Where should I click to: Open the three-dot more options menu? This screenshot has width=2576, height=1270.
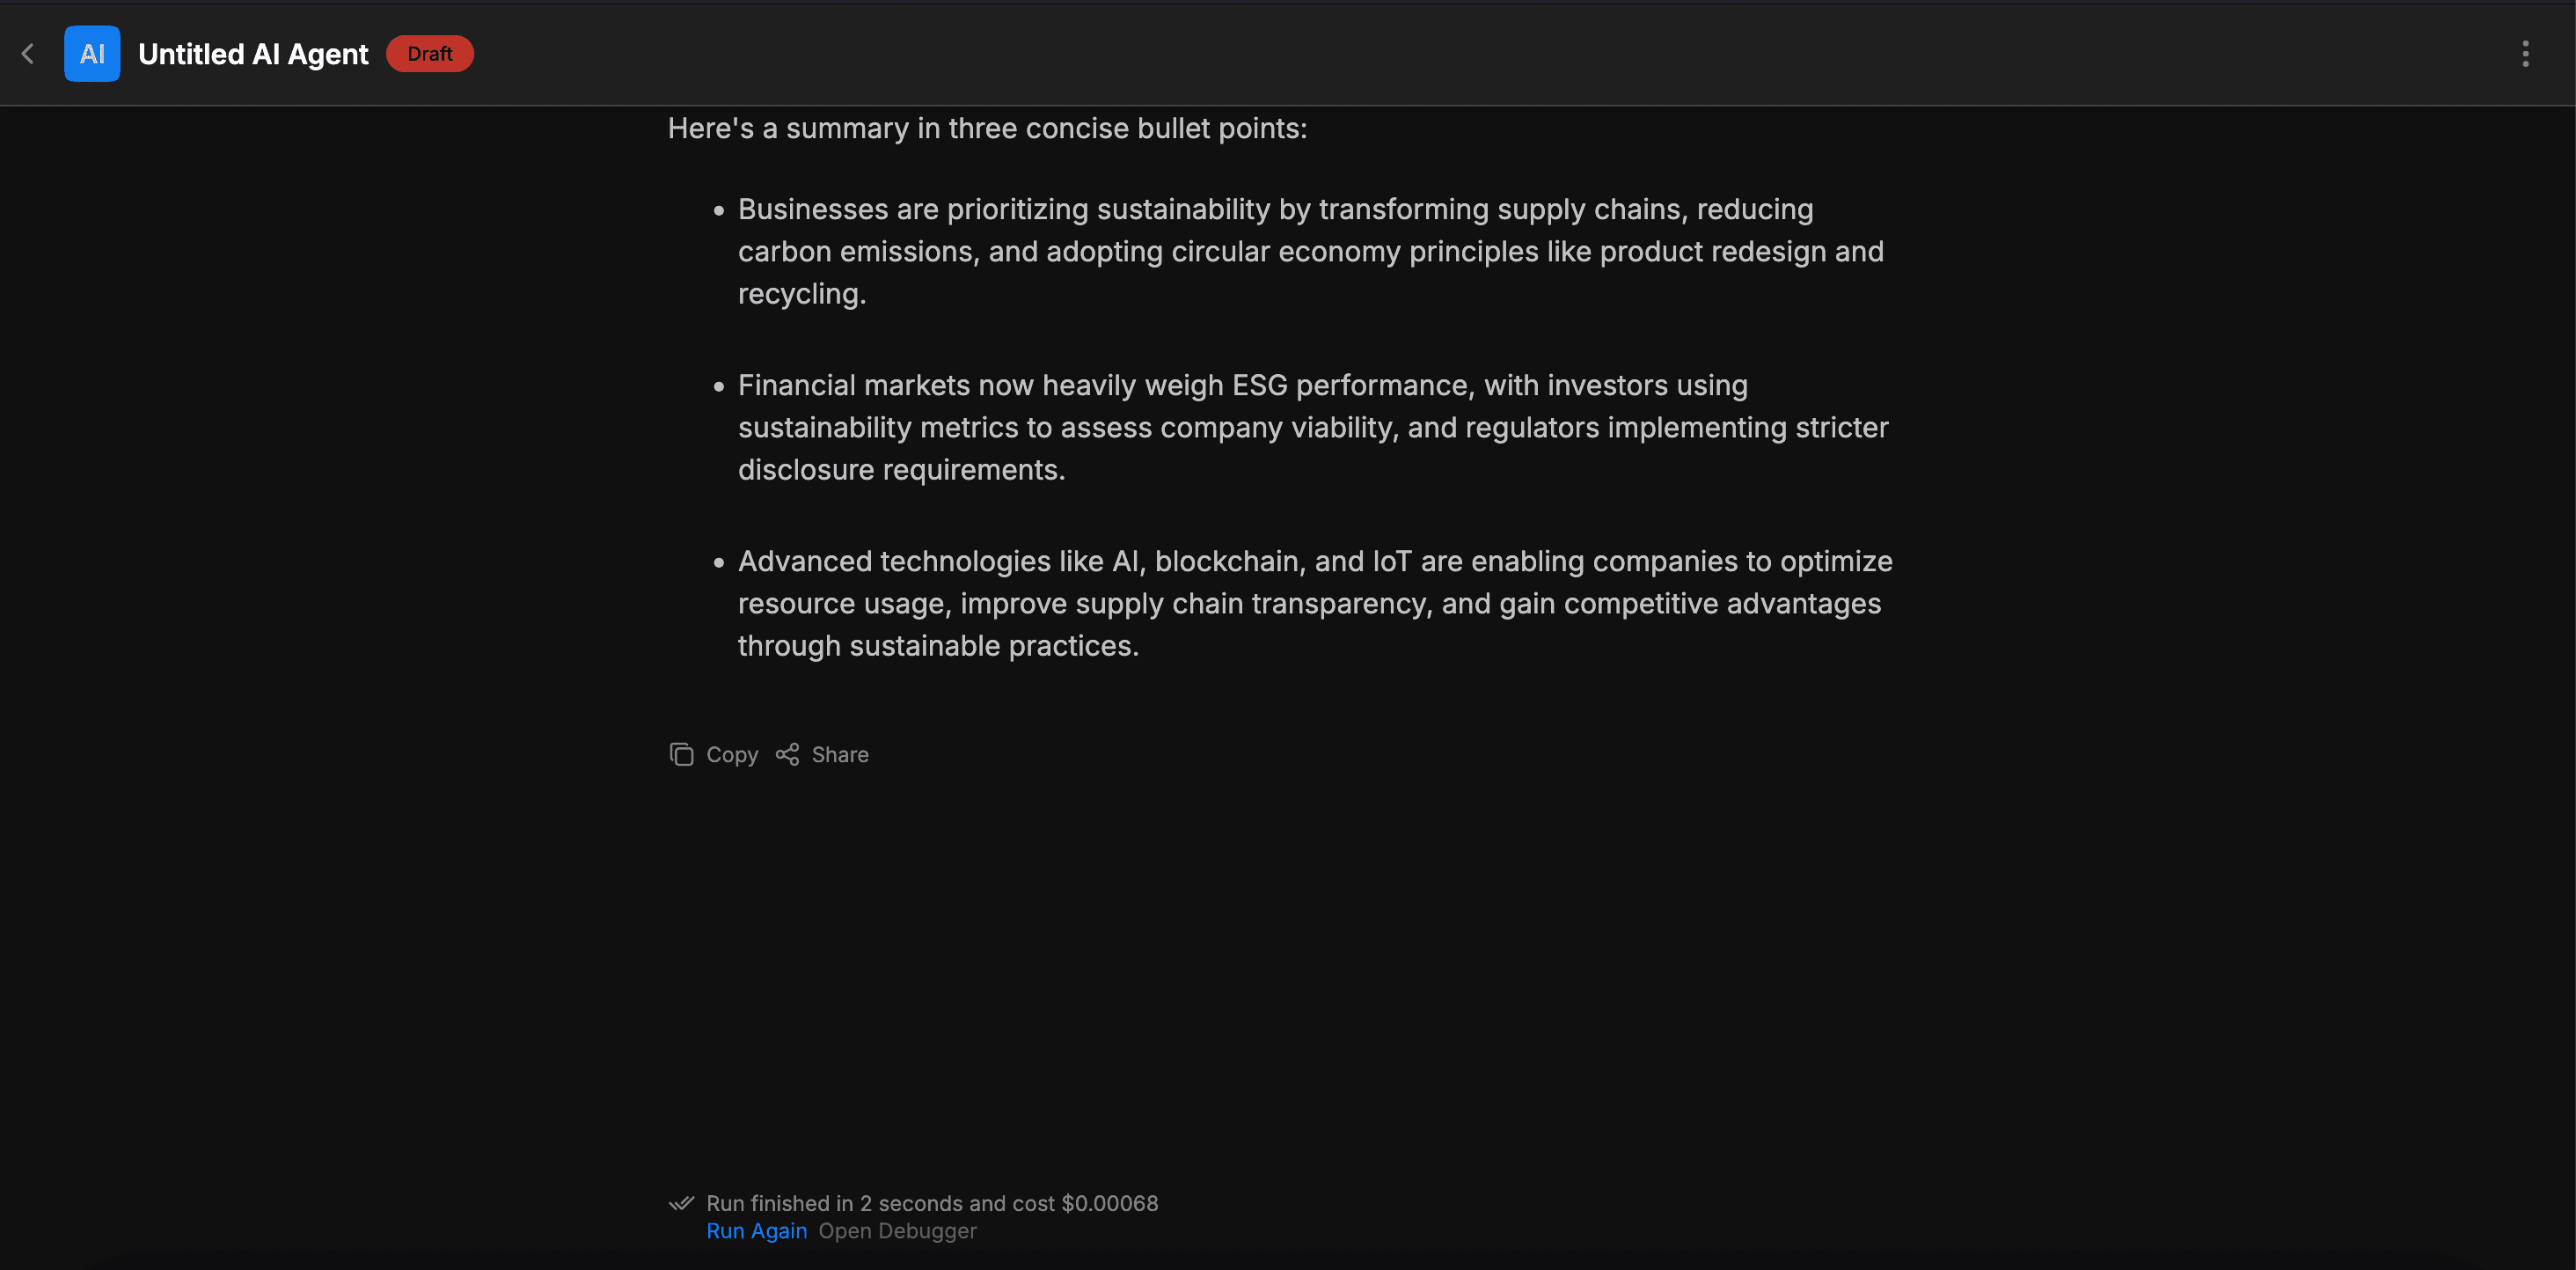(x=2525, y=54)
